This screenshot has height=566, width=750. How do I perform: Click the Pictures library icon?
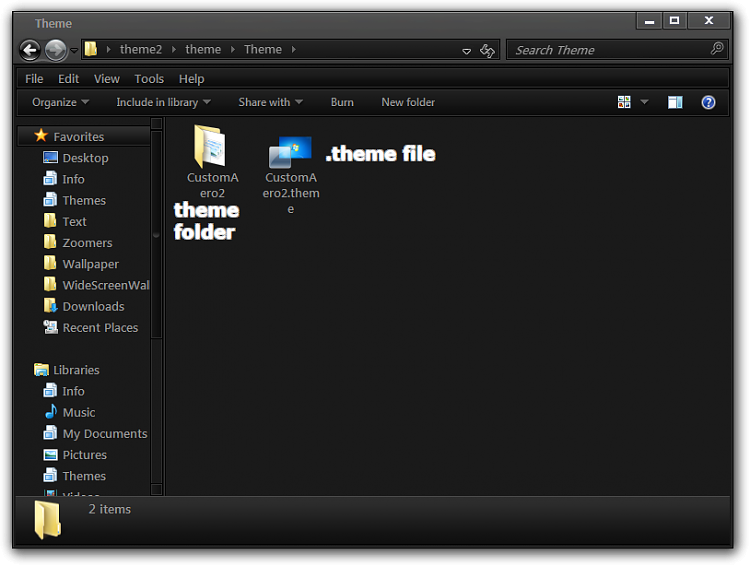(x=50, y=455)
